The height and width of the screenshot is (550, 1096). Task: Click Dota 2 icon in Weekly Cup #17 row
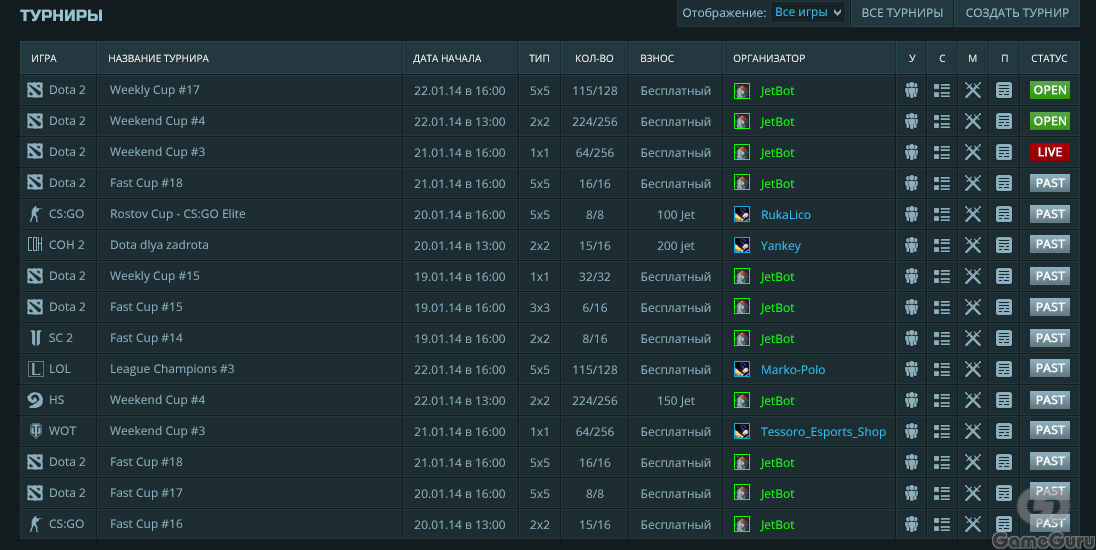click(35, 90)
